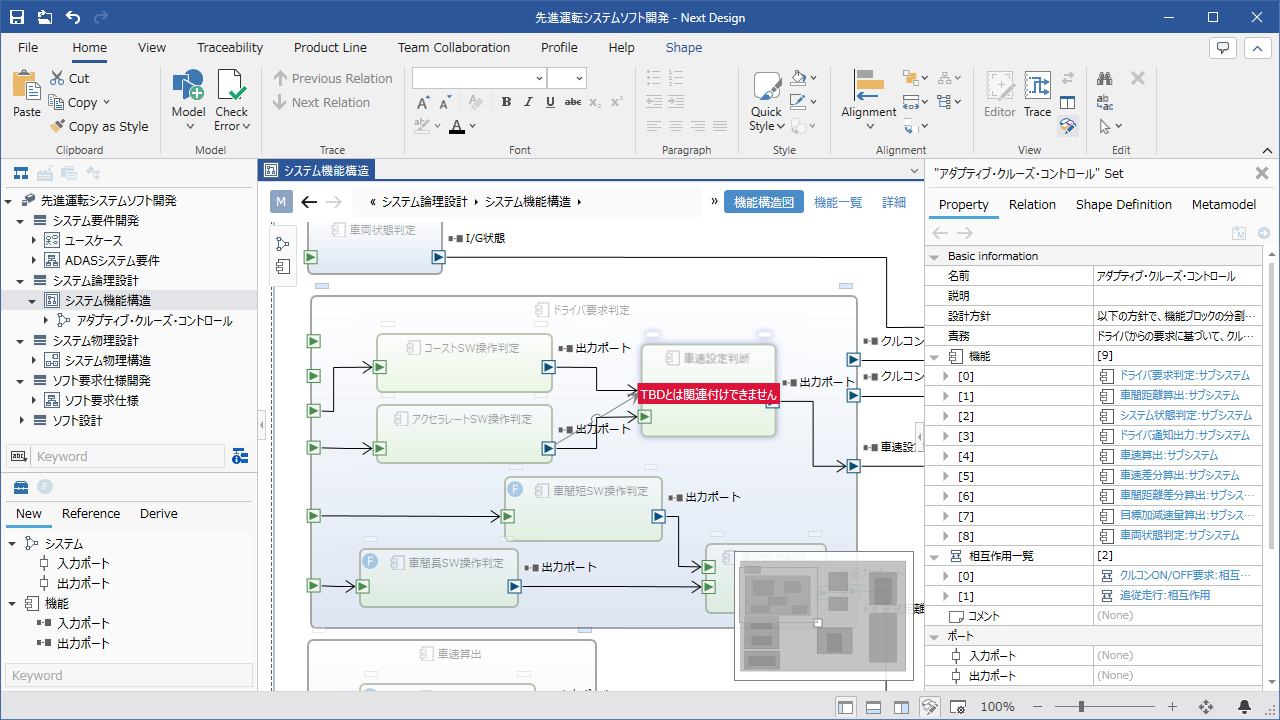Click the Cut scissors icon
1280x720 pixels.
click(56, 78)
